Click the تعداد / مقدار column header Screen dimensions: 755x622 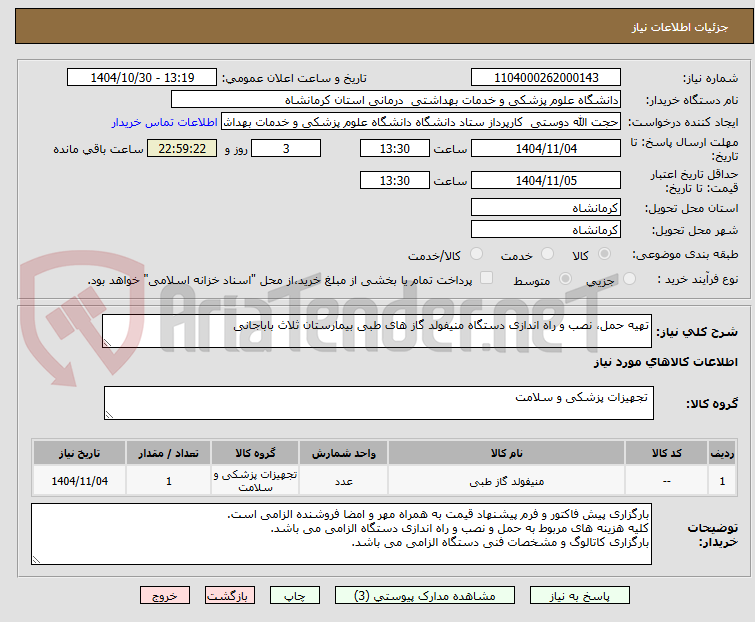(169, 453)
